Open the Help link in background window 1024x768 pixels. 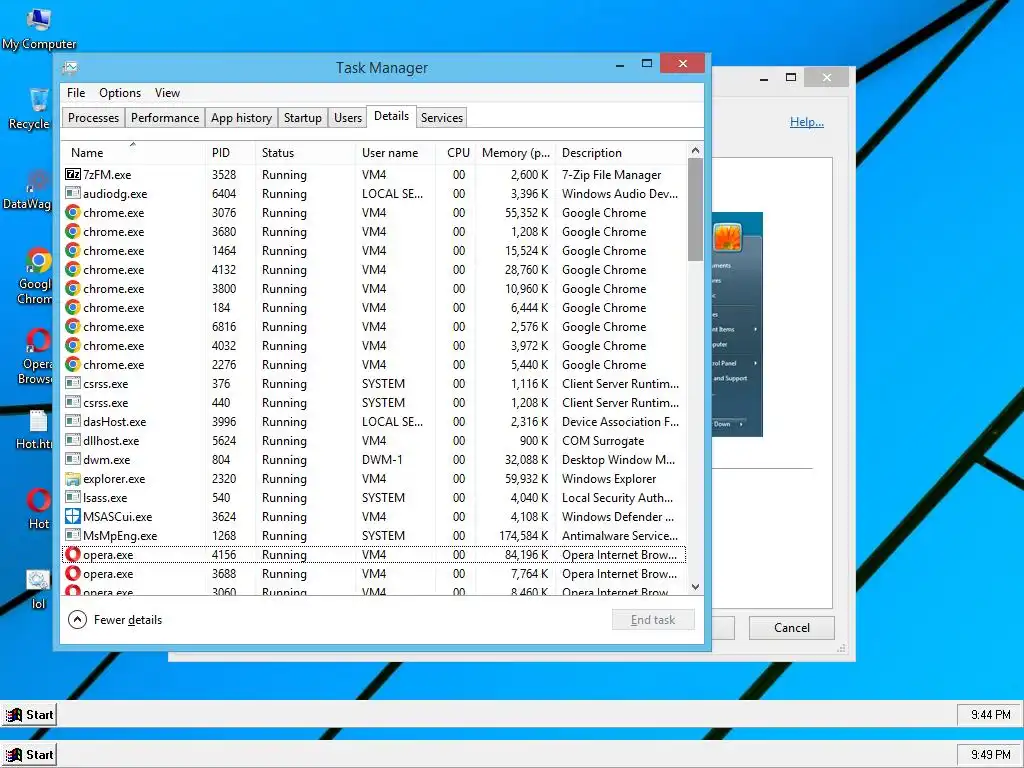(x=807, y=121)
